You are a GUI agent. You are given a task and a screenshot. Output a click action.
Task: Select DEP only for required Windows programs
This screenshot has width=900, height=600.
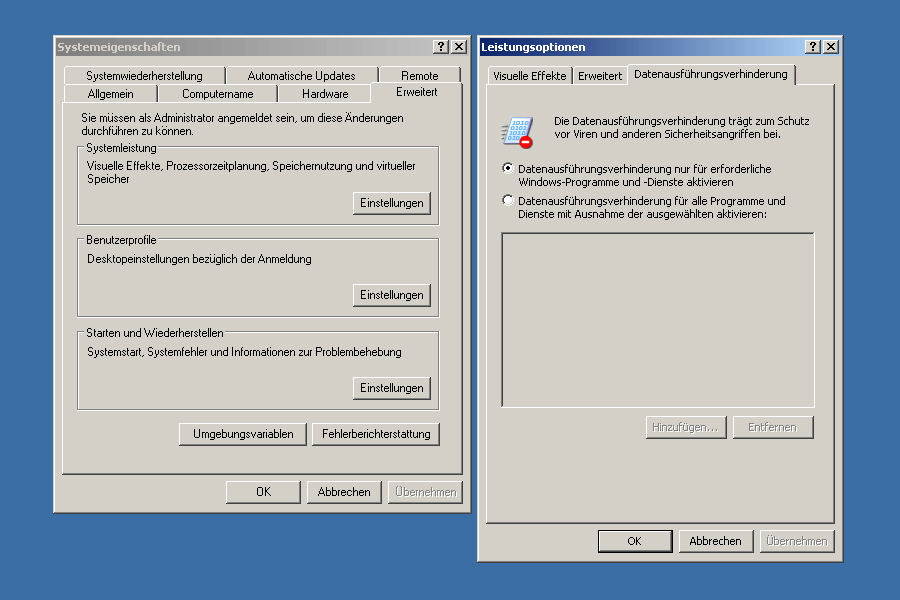pos(508,169)
